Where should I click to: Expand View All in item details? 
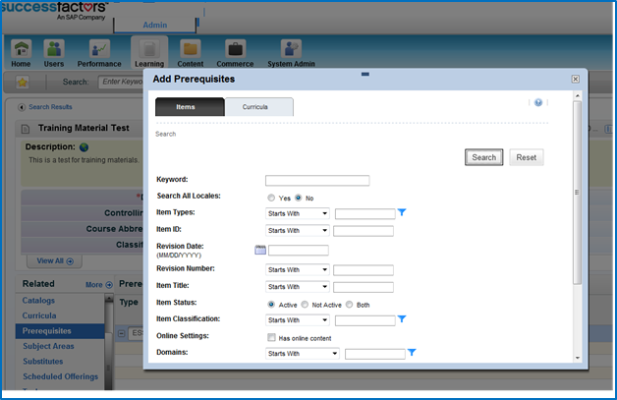point(55,261)
